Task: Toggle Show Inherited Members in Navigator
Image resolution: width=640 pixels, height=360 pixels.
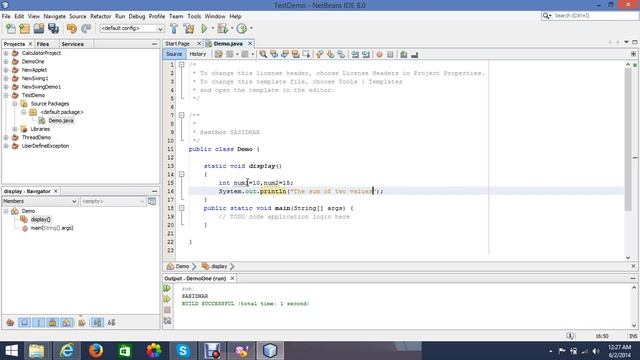Action: (11, 322)
